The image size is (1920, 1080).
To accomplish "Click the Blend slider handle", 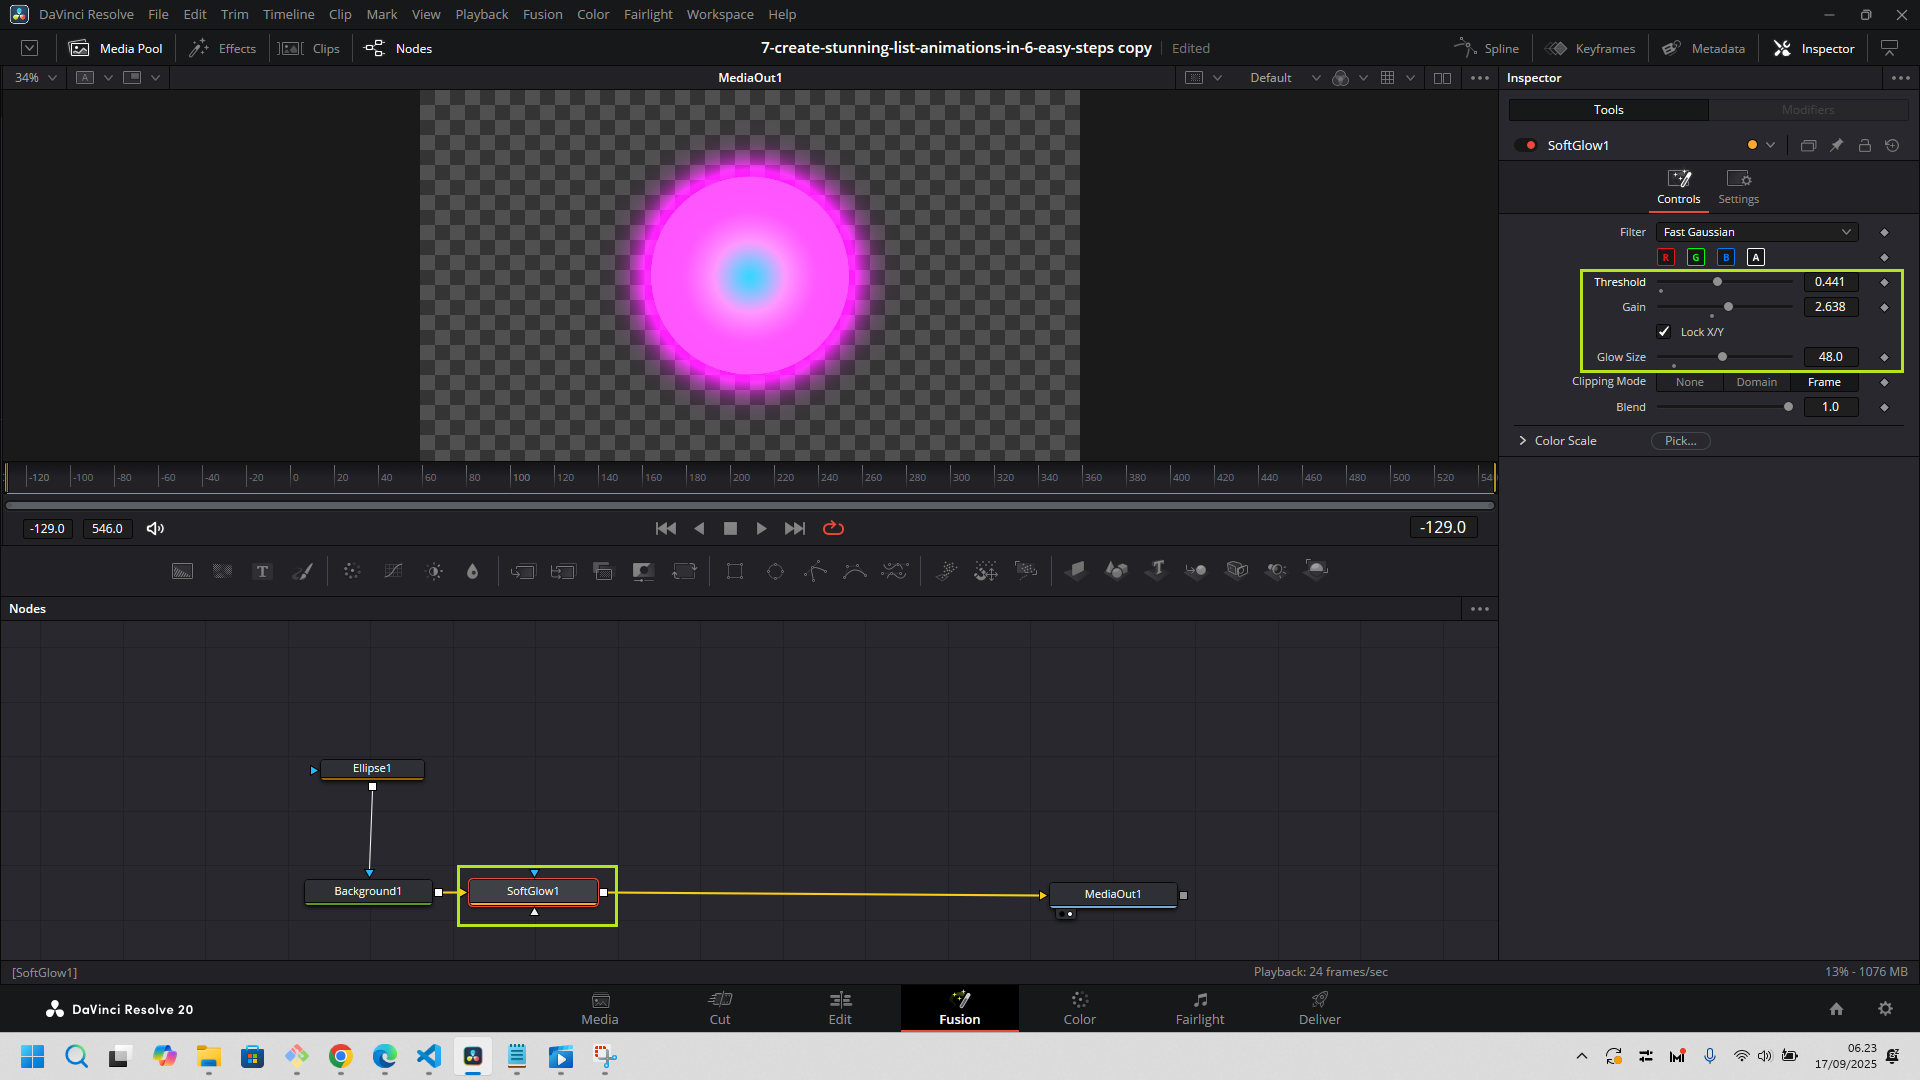I will click(x=1788, y=407).
